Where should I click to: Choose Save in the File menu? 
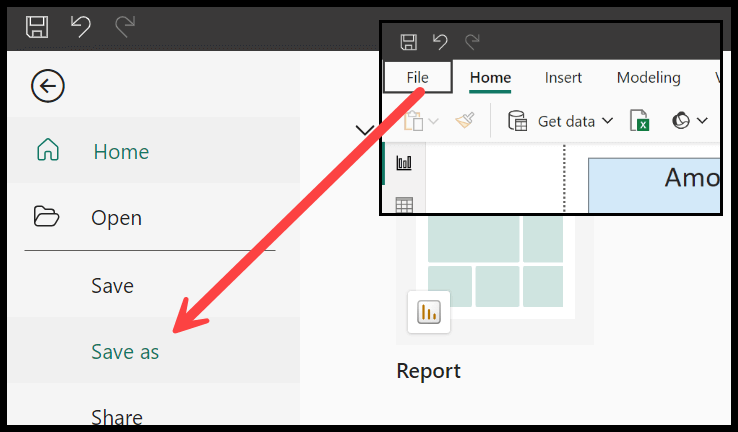[x=153, y=286]
